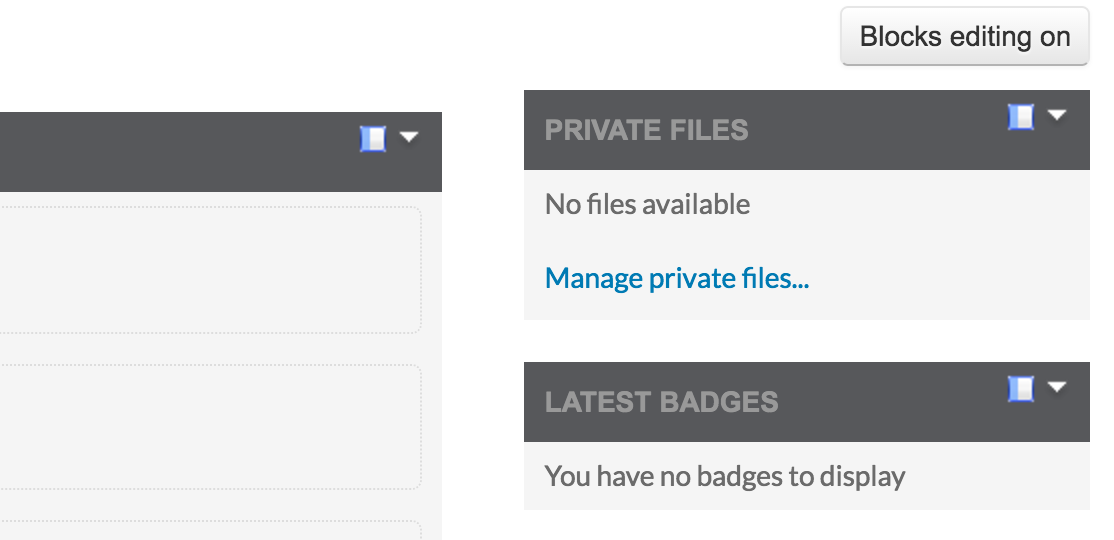Click the left block's dark header bar
1114x540 pixels.
click(178, 152)
